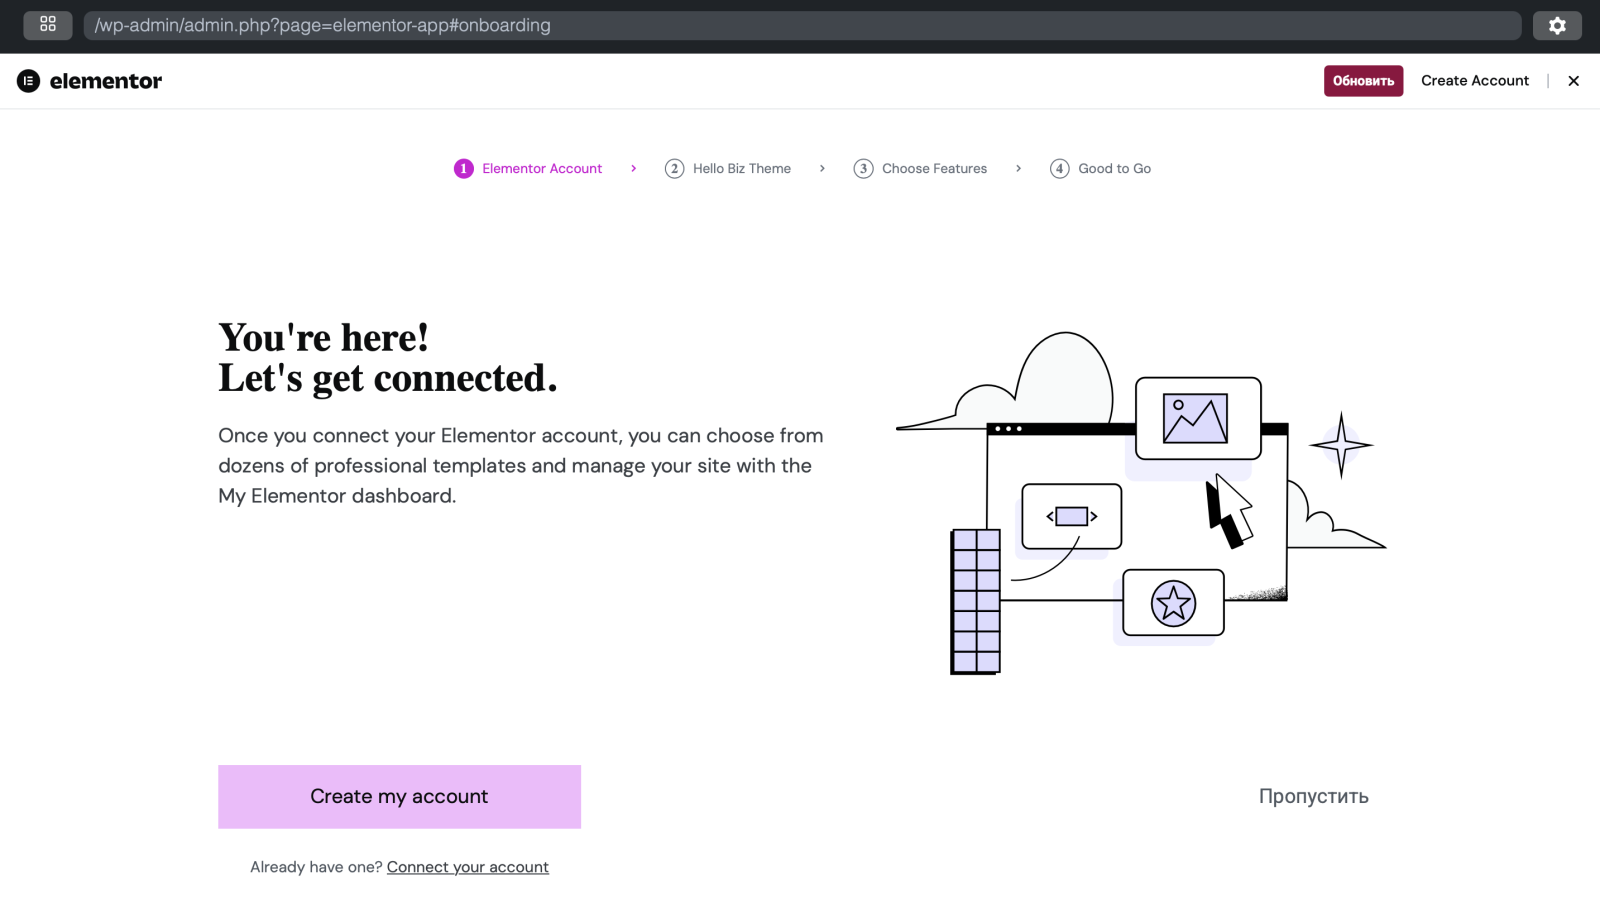Click the chevron after Hello Biz Theme
This screenshot has width=1600, height=908.
(x=822, y=169)
